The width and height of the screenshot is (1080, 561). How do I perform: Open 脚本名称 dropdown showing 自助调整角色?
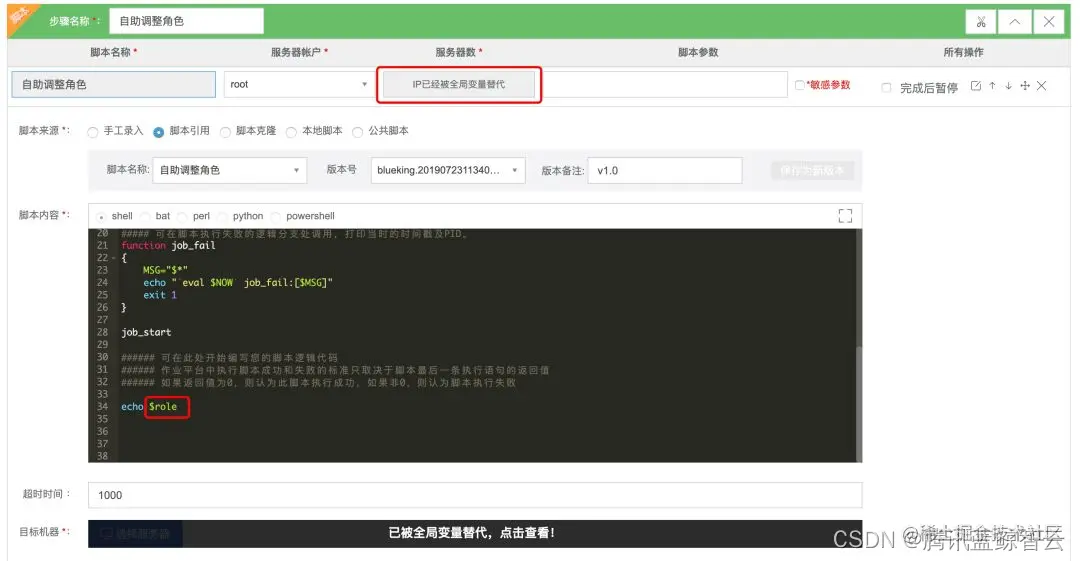pyautogui.click(x=229, y=170)
